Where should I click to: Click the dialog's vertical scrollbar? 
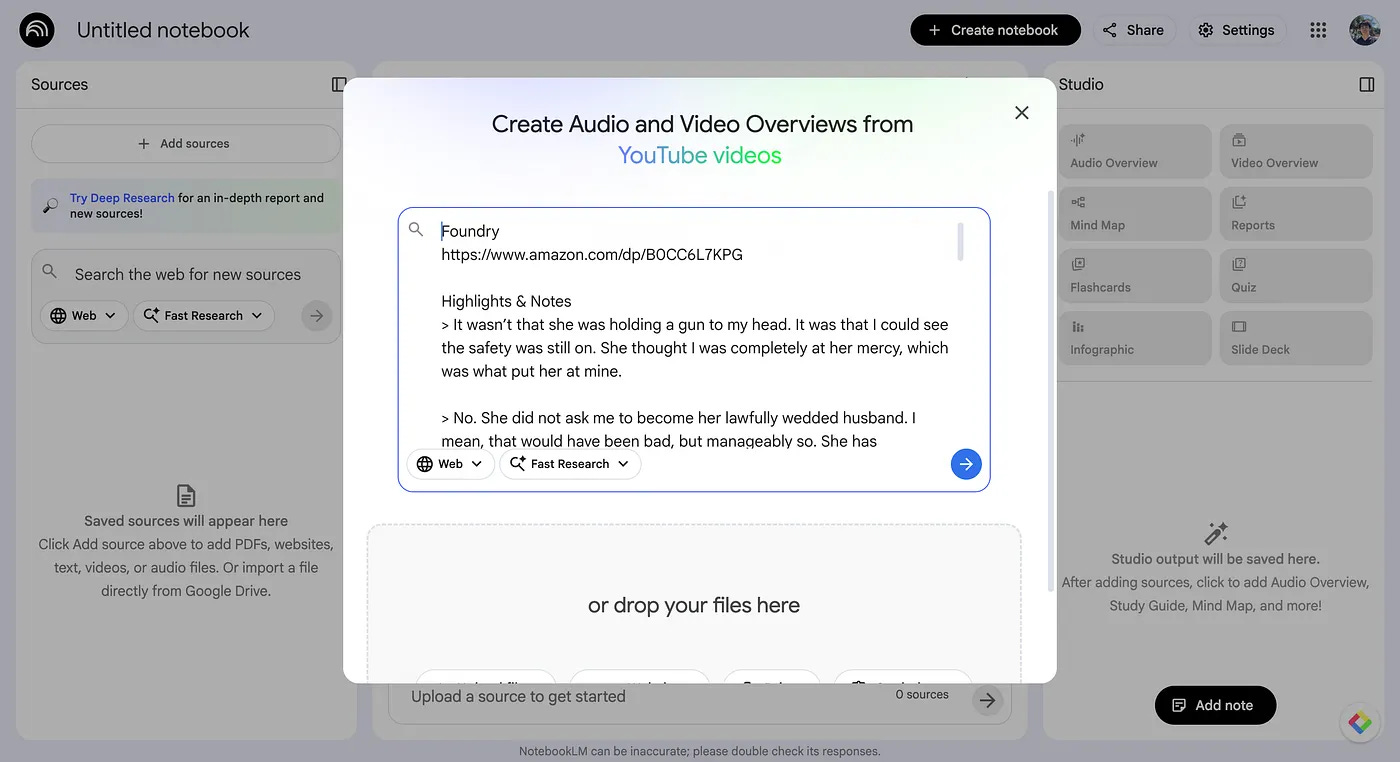(x=1049, y=390)
